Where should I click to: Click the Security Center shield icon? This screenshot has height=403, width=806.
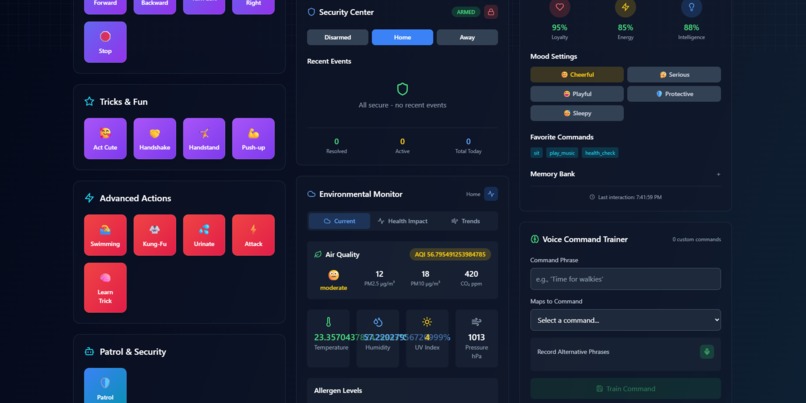coord(311,12)
